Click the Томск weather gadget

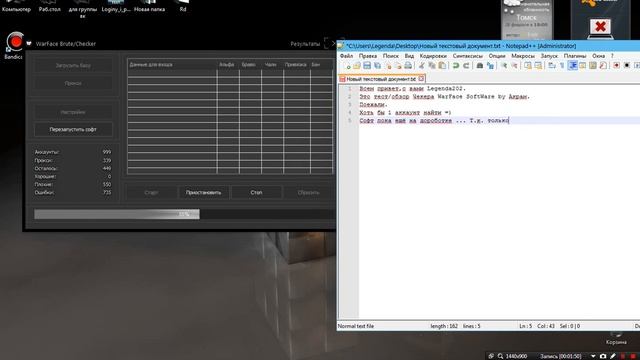527,20
